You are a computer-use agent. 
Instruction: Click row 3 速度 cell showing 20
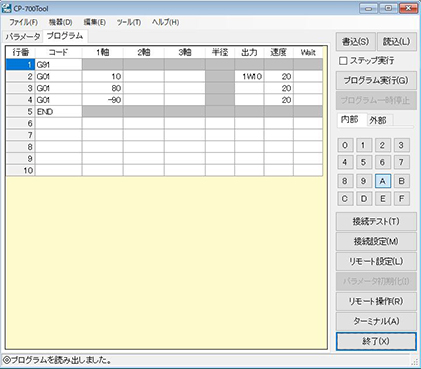tap(279, 88)
